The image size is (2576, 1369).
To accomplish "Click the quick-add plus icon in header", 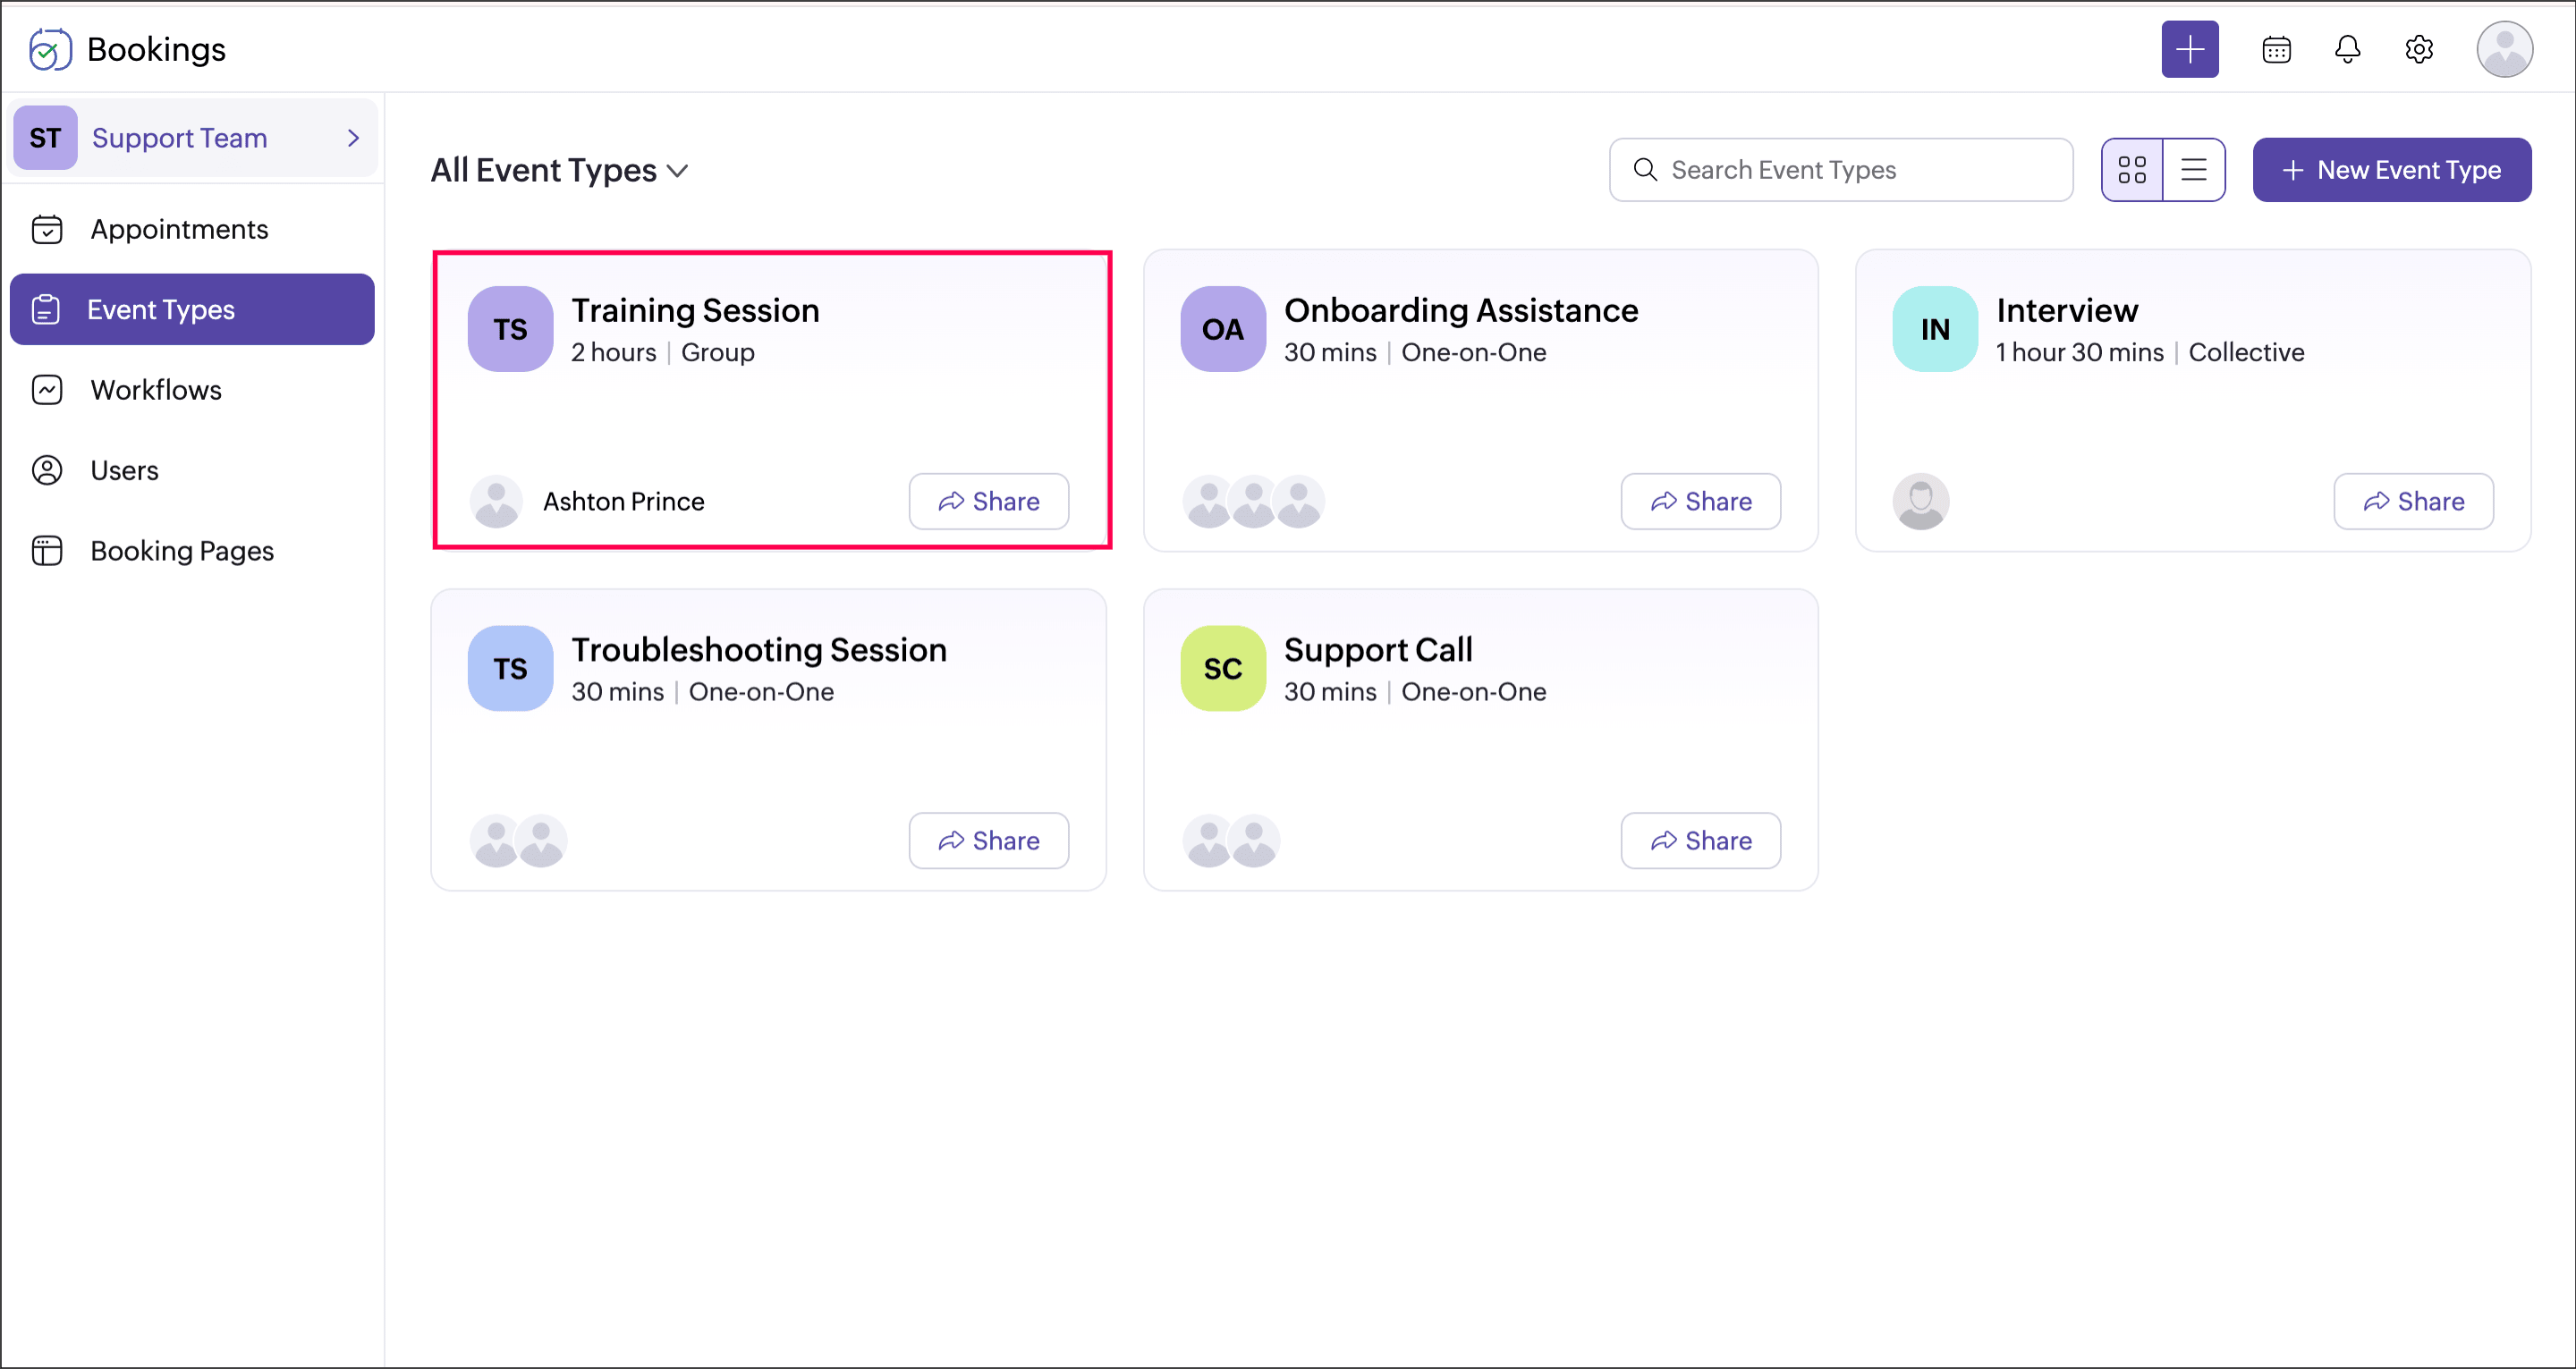I will [2189, 49].
